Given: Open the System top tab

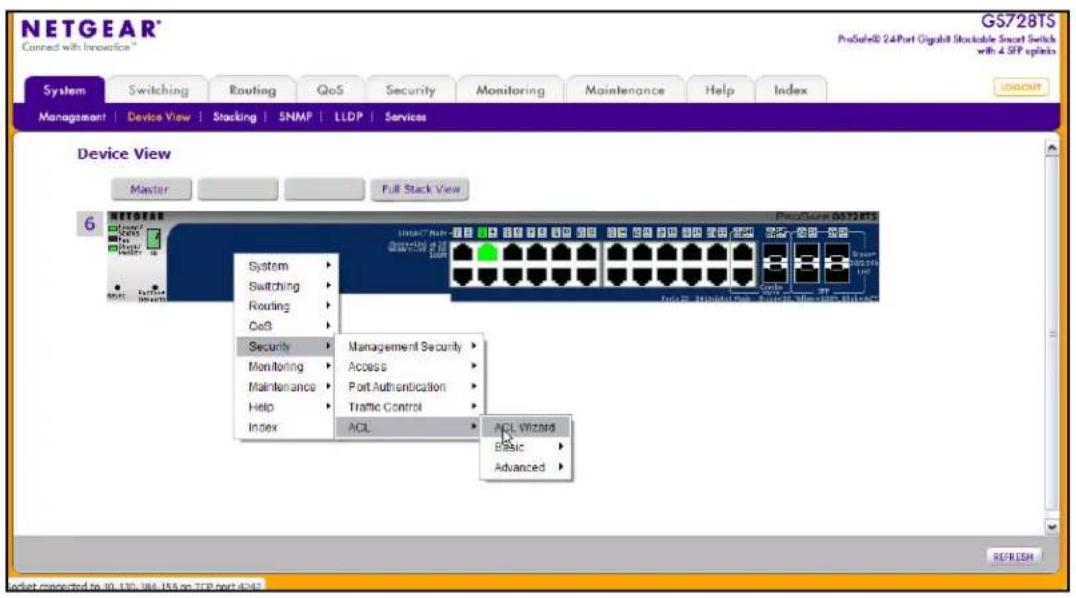Looking at the screenshot, I should pyautogui.click(x=65, y=90).
